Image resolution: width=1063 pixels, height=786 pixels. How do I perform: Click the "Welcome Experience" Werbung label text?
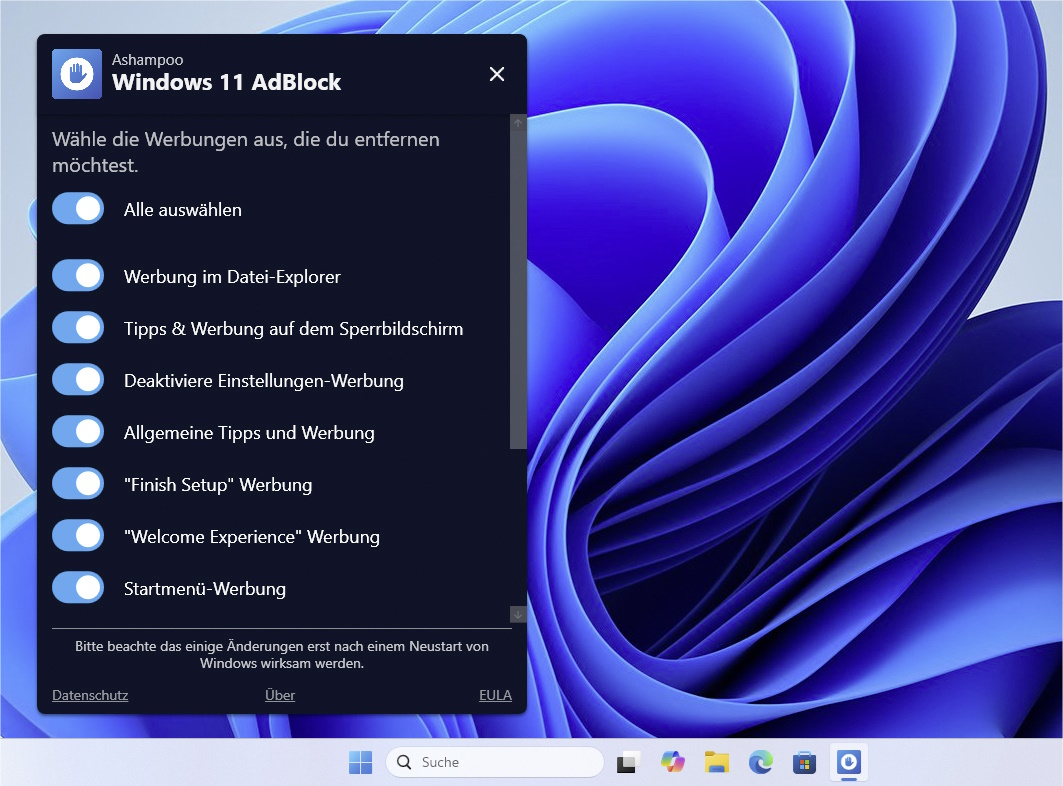pos(252,536)
